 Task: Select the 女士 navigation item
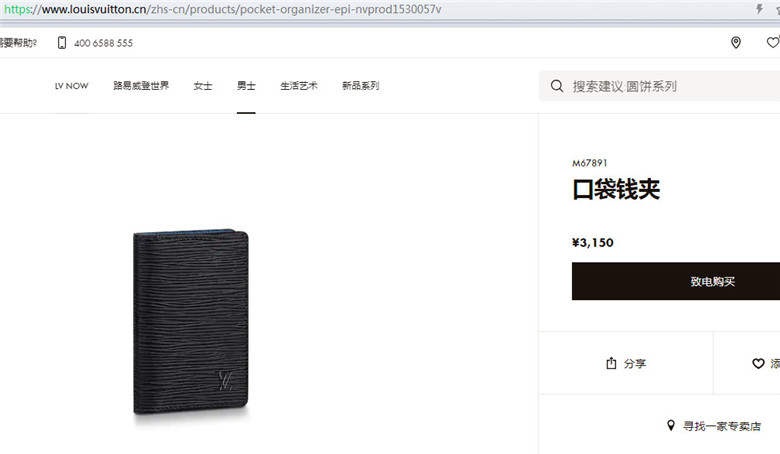[203, 86]
